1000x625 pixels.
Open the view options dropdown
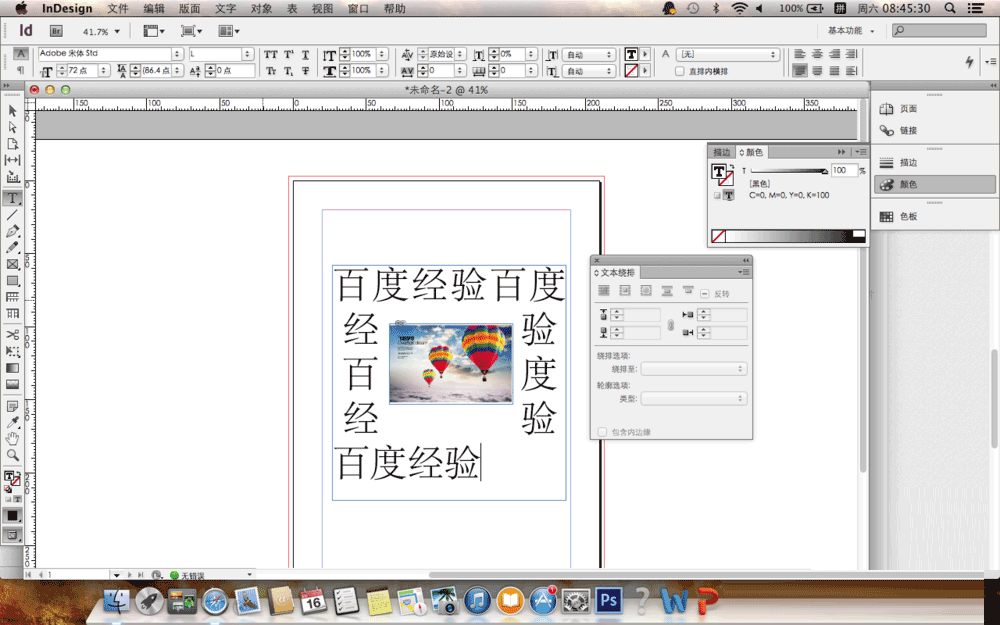point(154,31)
